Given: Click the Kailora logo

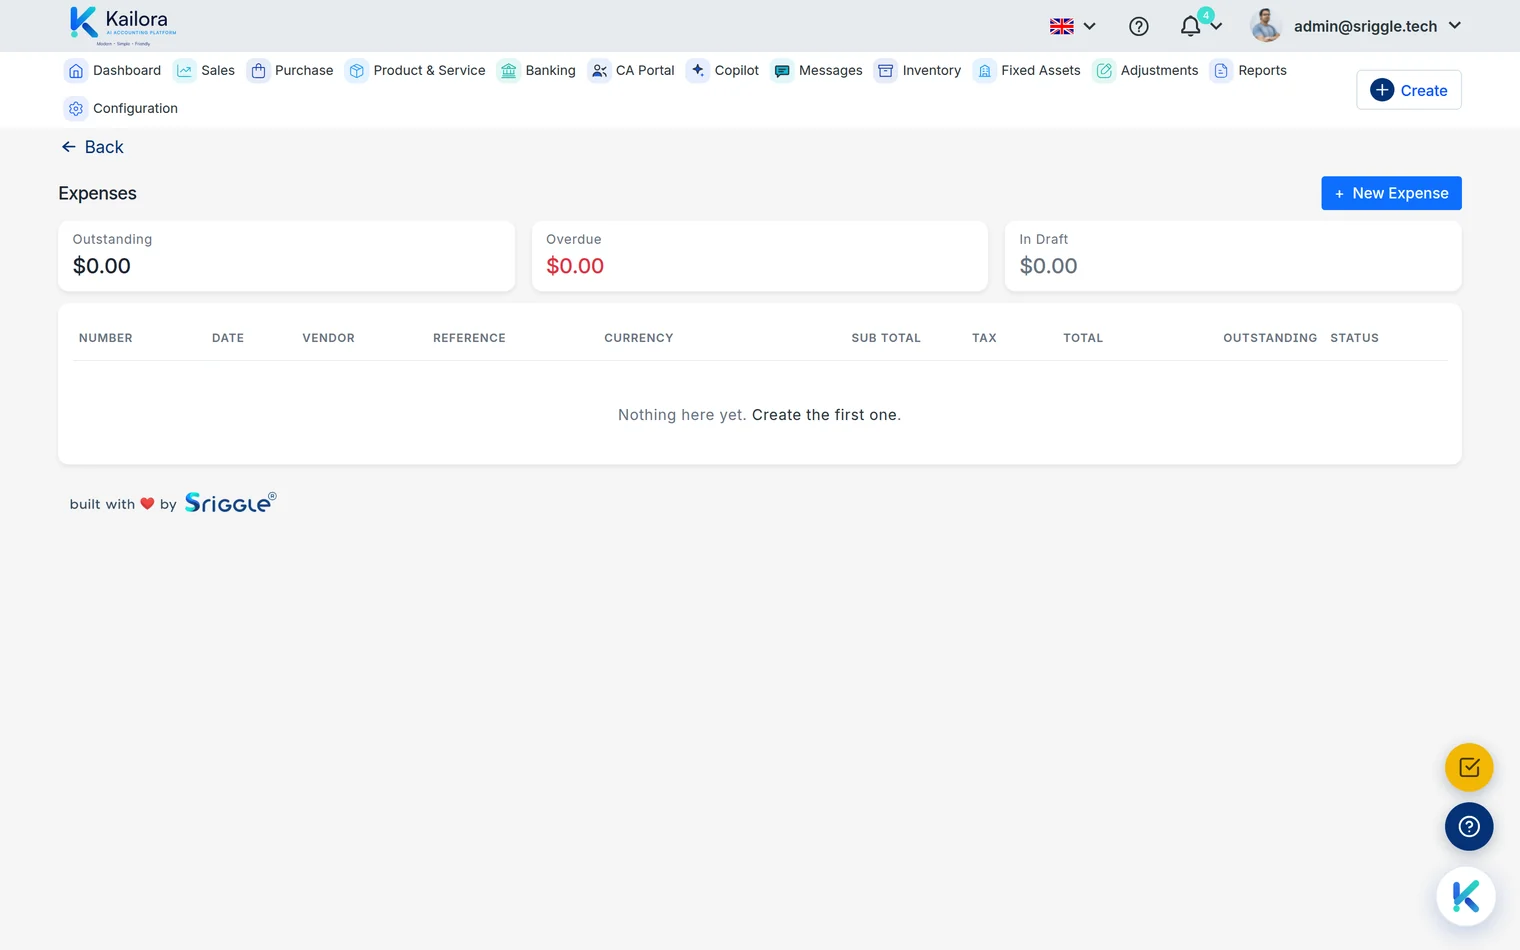Looking at the screenshot, I should click(x=123, y=26).
